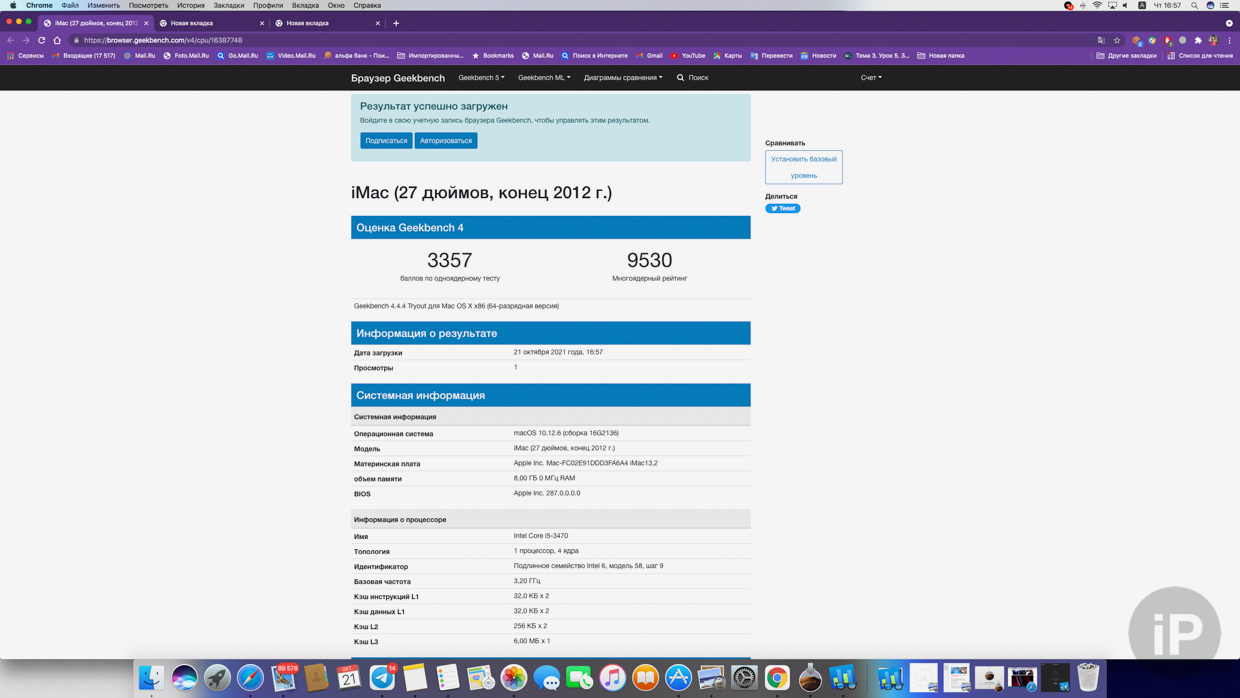This screenshot has height=698, width=1240.
Task: Expand the Счет account dropdown
Action: (871, 77)
